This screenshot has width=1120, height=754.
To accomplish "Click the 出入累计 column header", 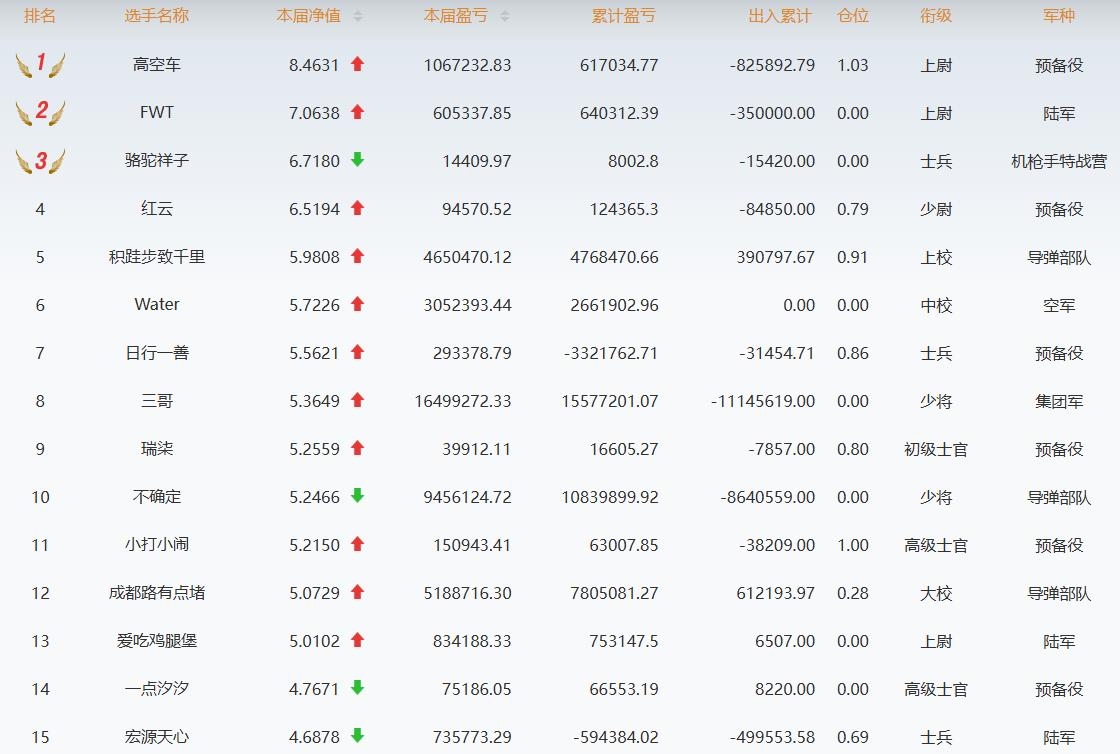I will pyautogui.click(x=780, y=17).
